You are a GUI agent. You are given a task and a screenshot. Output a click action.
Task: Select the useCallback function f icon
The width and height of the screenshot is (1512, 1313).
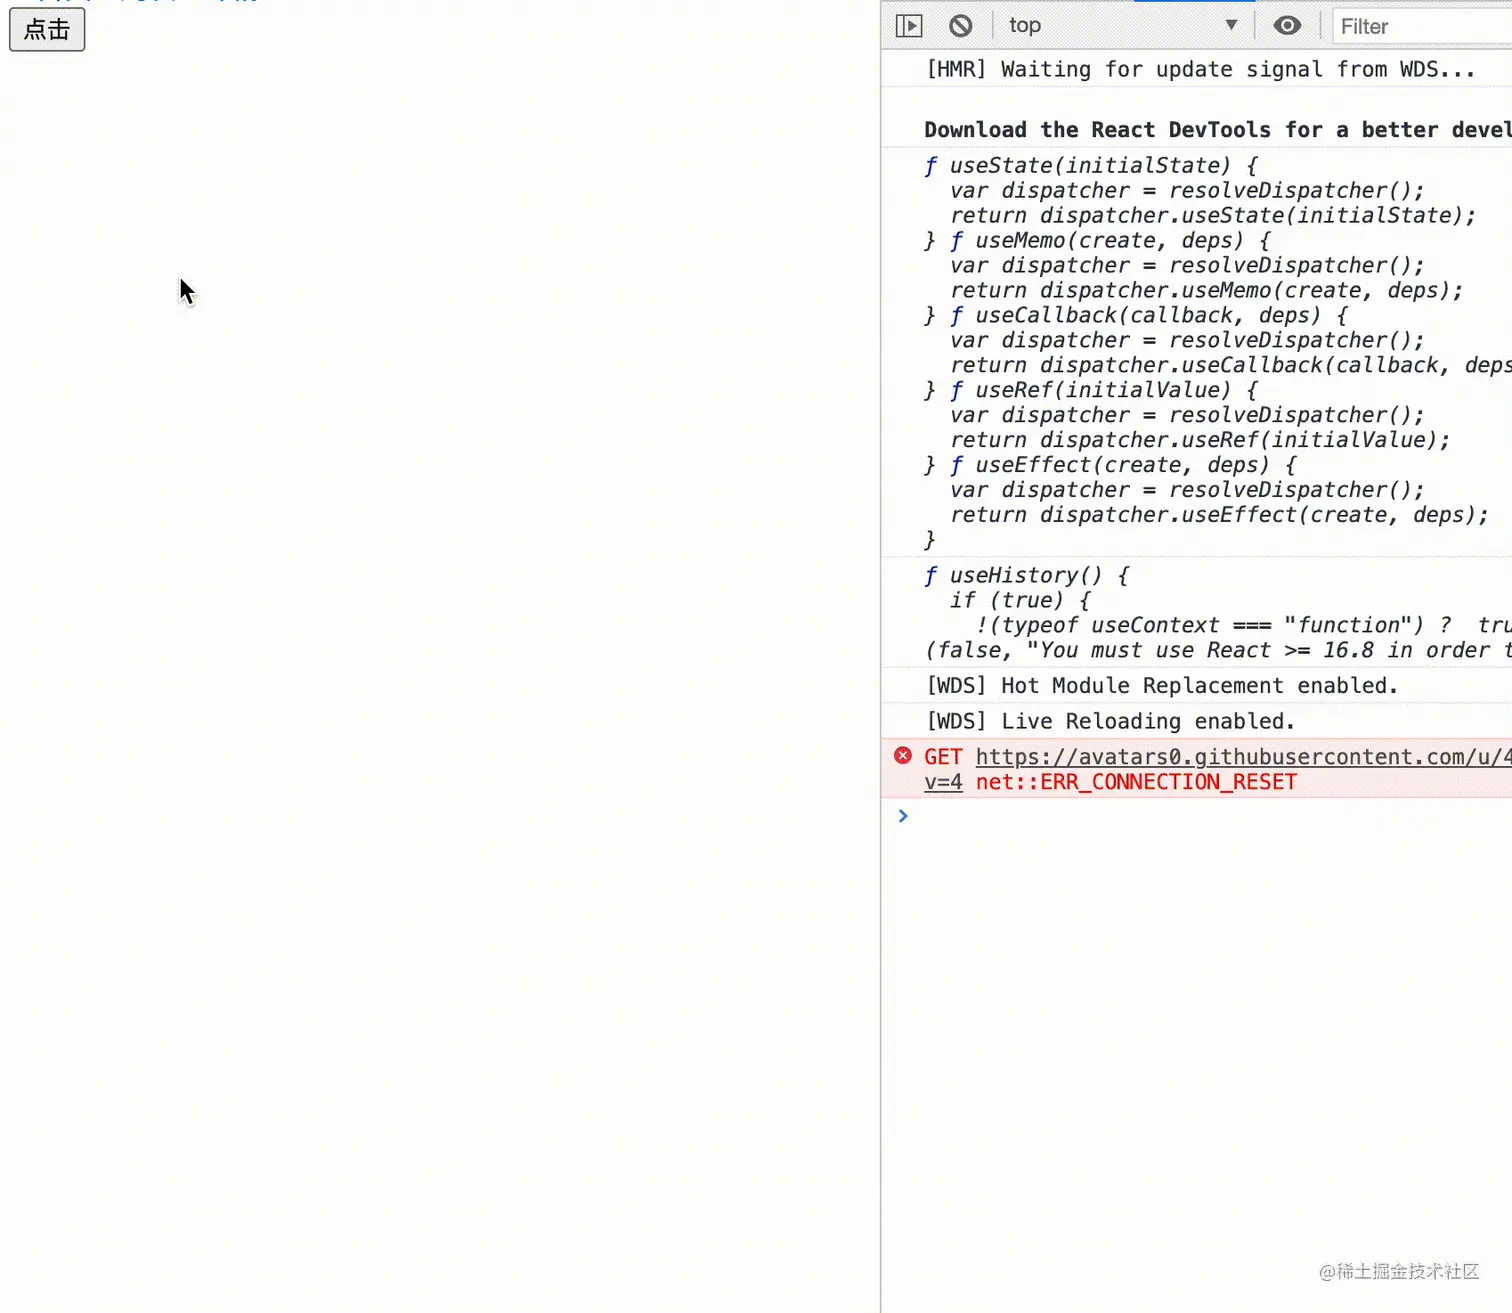(957, 315)
